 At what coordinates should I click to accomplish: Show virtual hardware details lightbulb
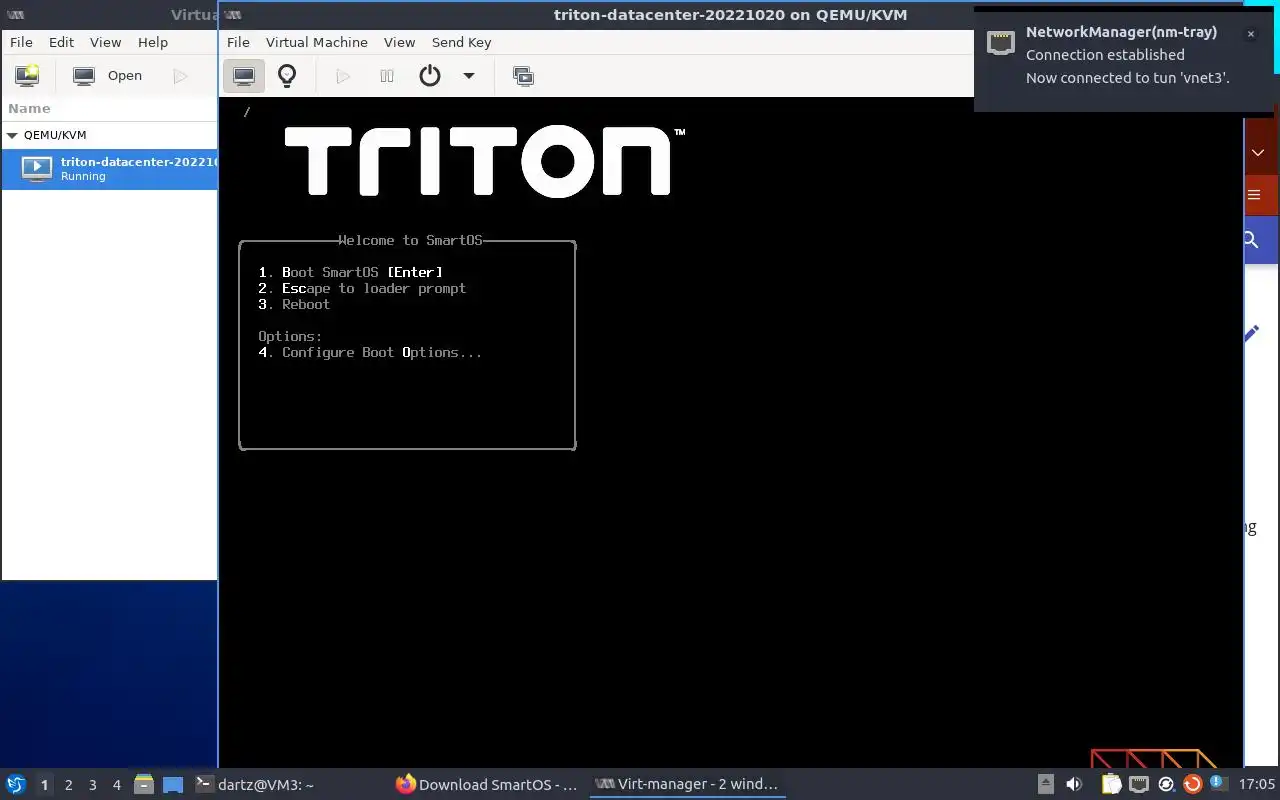point(287,76)
